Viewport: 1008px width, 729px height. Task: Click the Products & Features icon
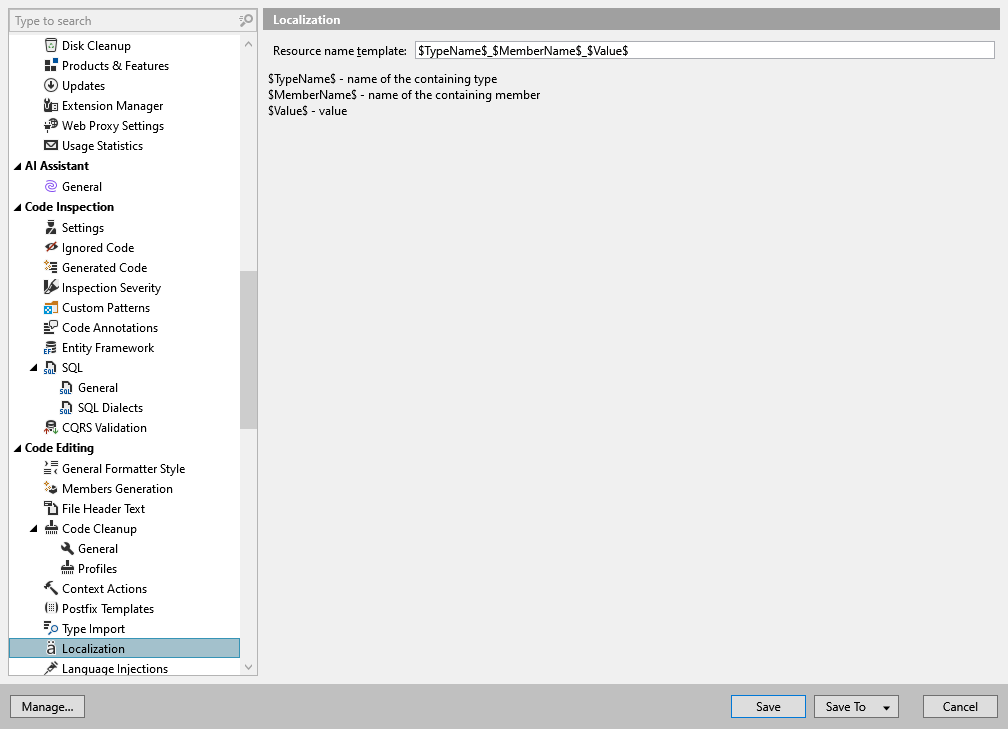pyautogui.click(x=51, y=65)
